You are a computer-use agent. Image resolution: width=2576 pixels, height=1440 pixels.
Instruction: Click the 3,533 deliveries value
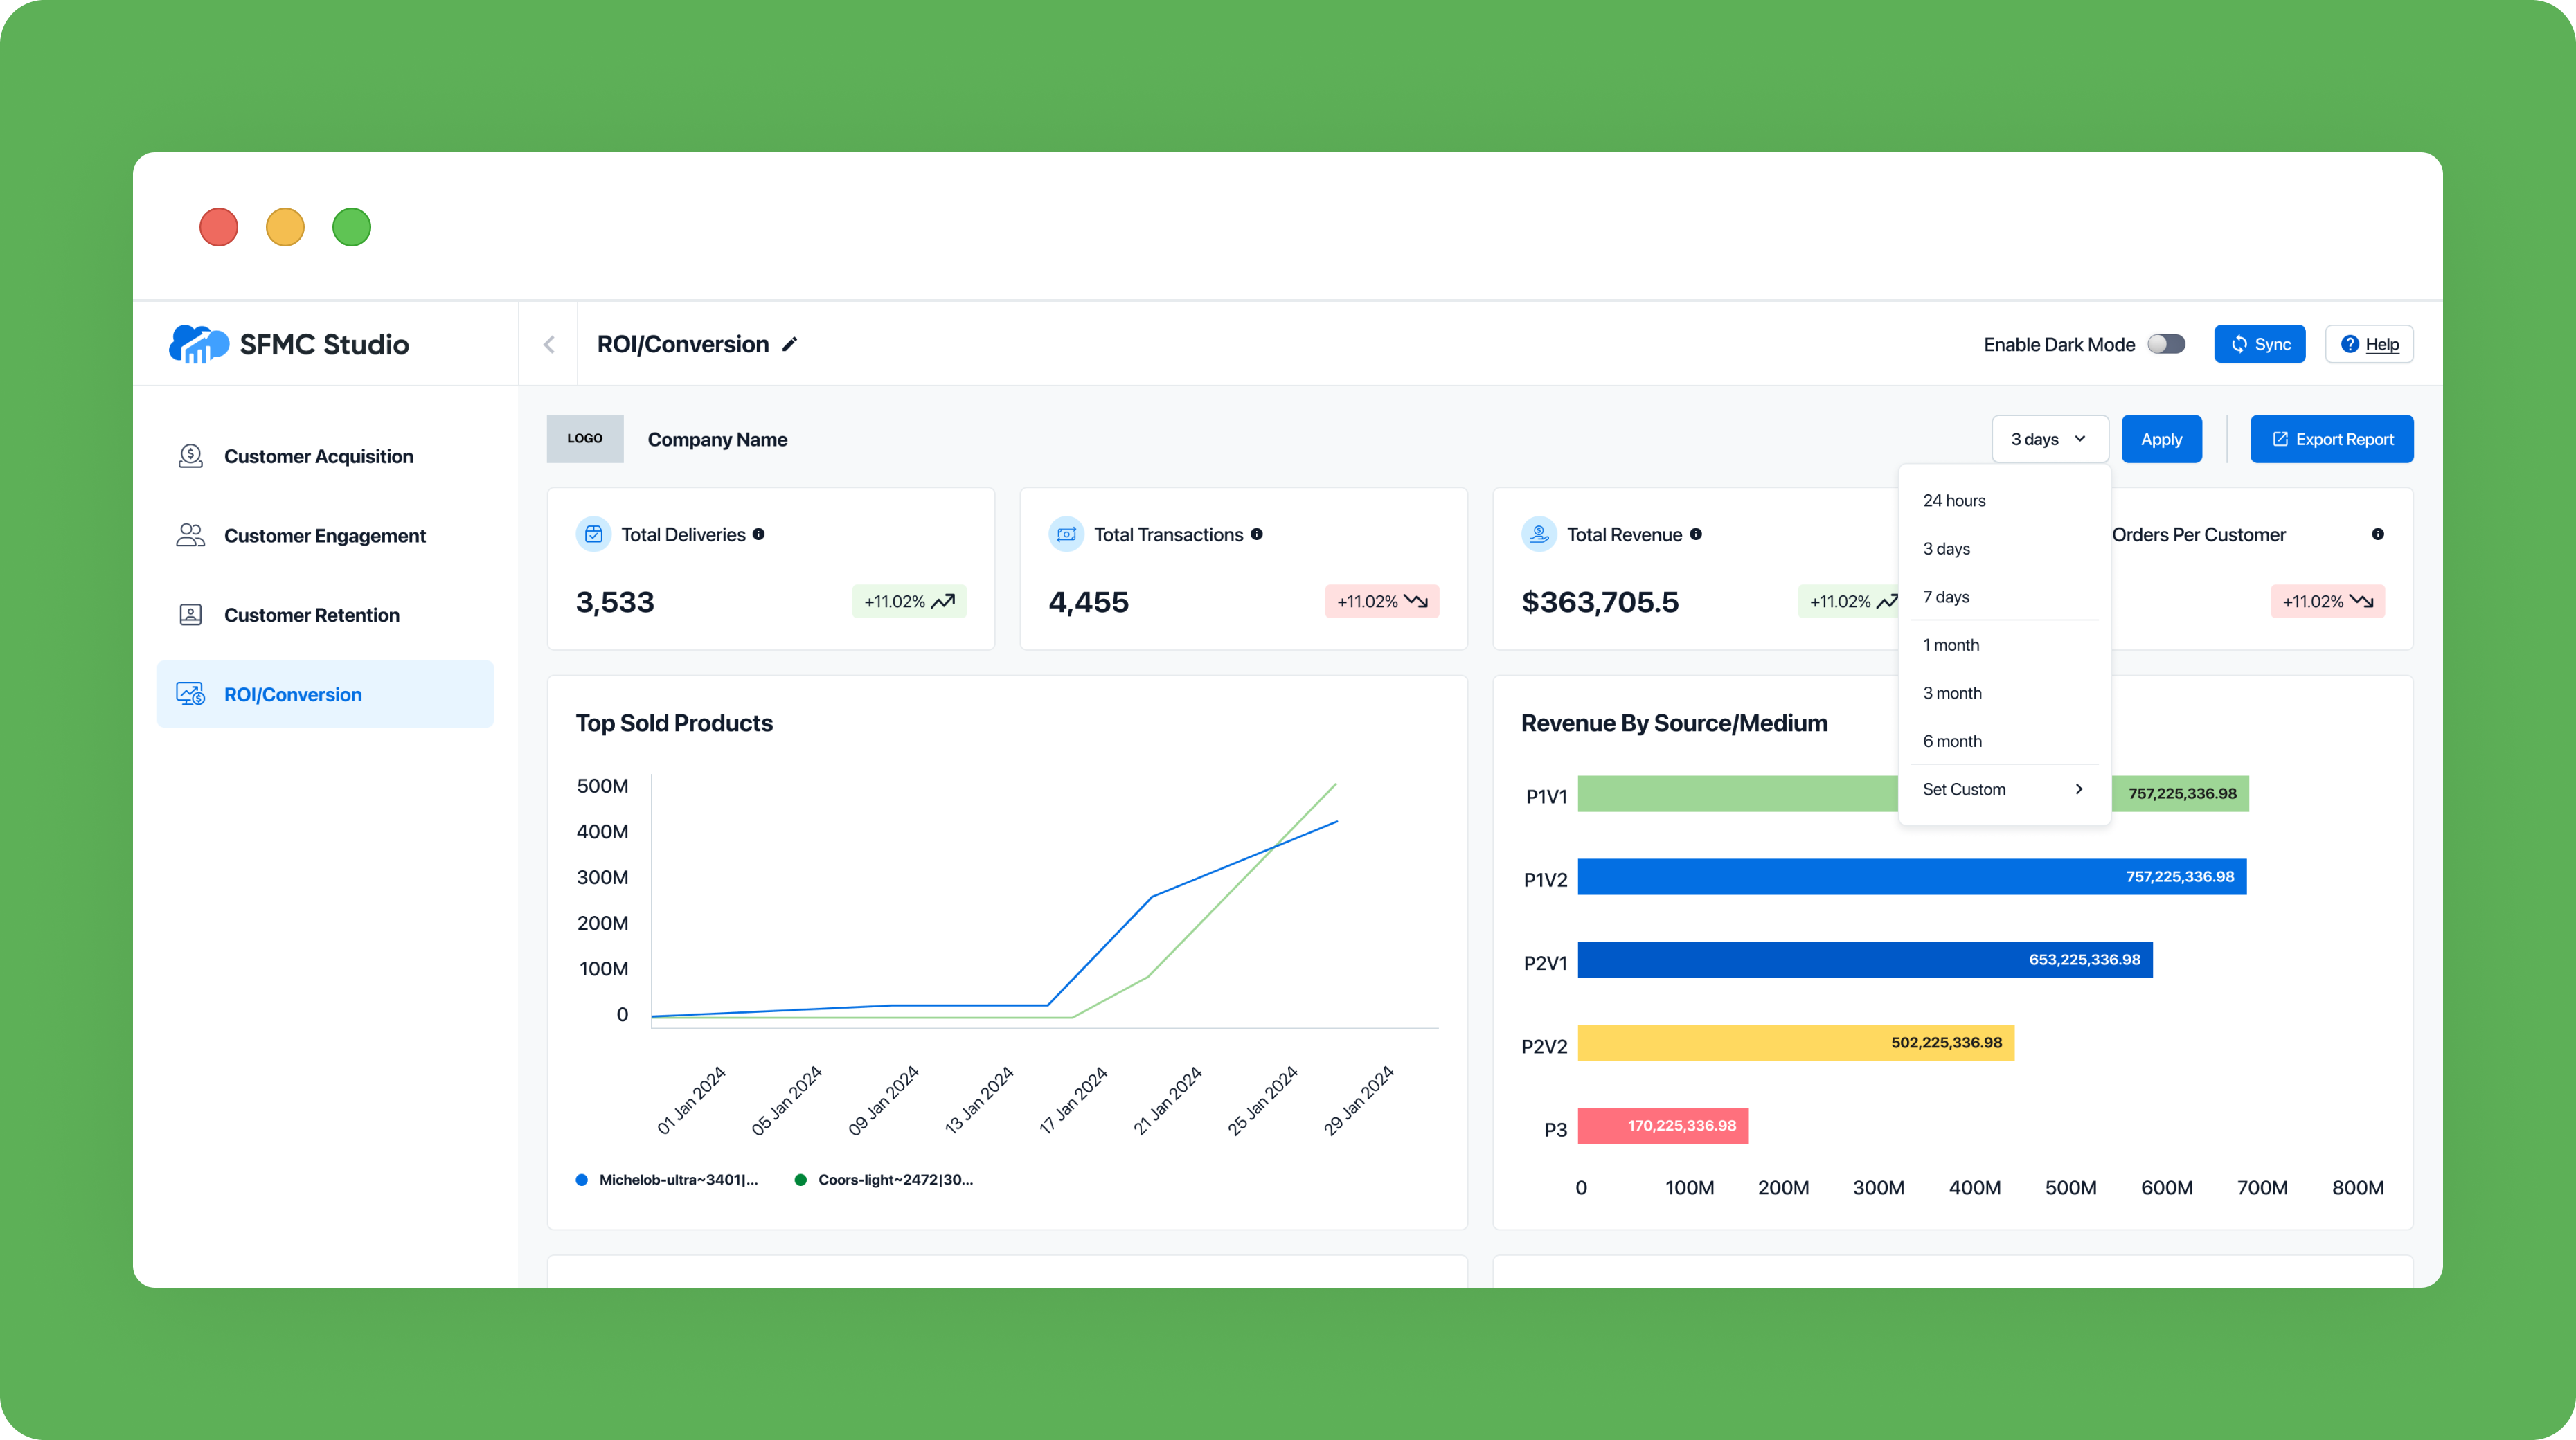615,602
